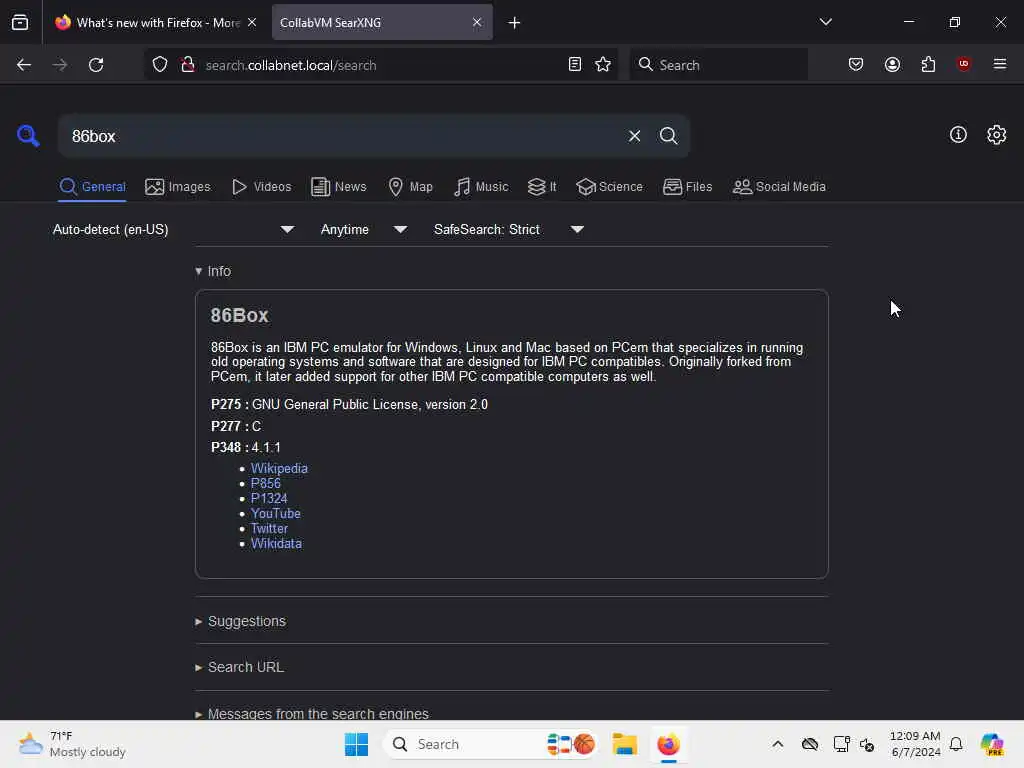Expand the Suggestions section
The width and height of the screenshot is (1024, 768).
[x=240, y=621]
